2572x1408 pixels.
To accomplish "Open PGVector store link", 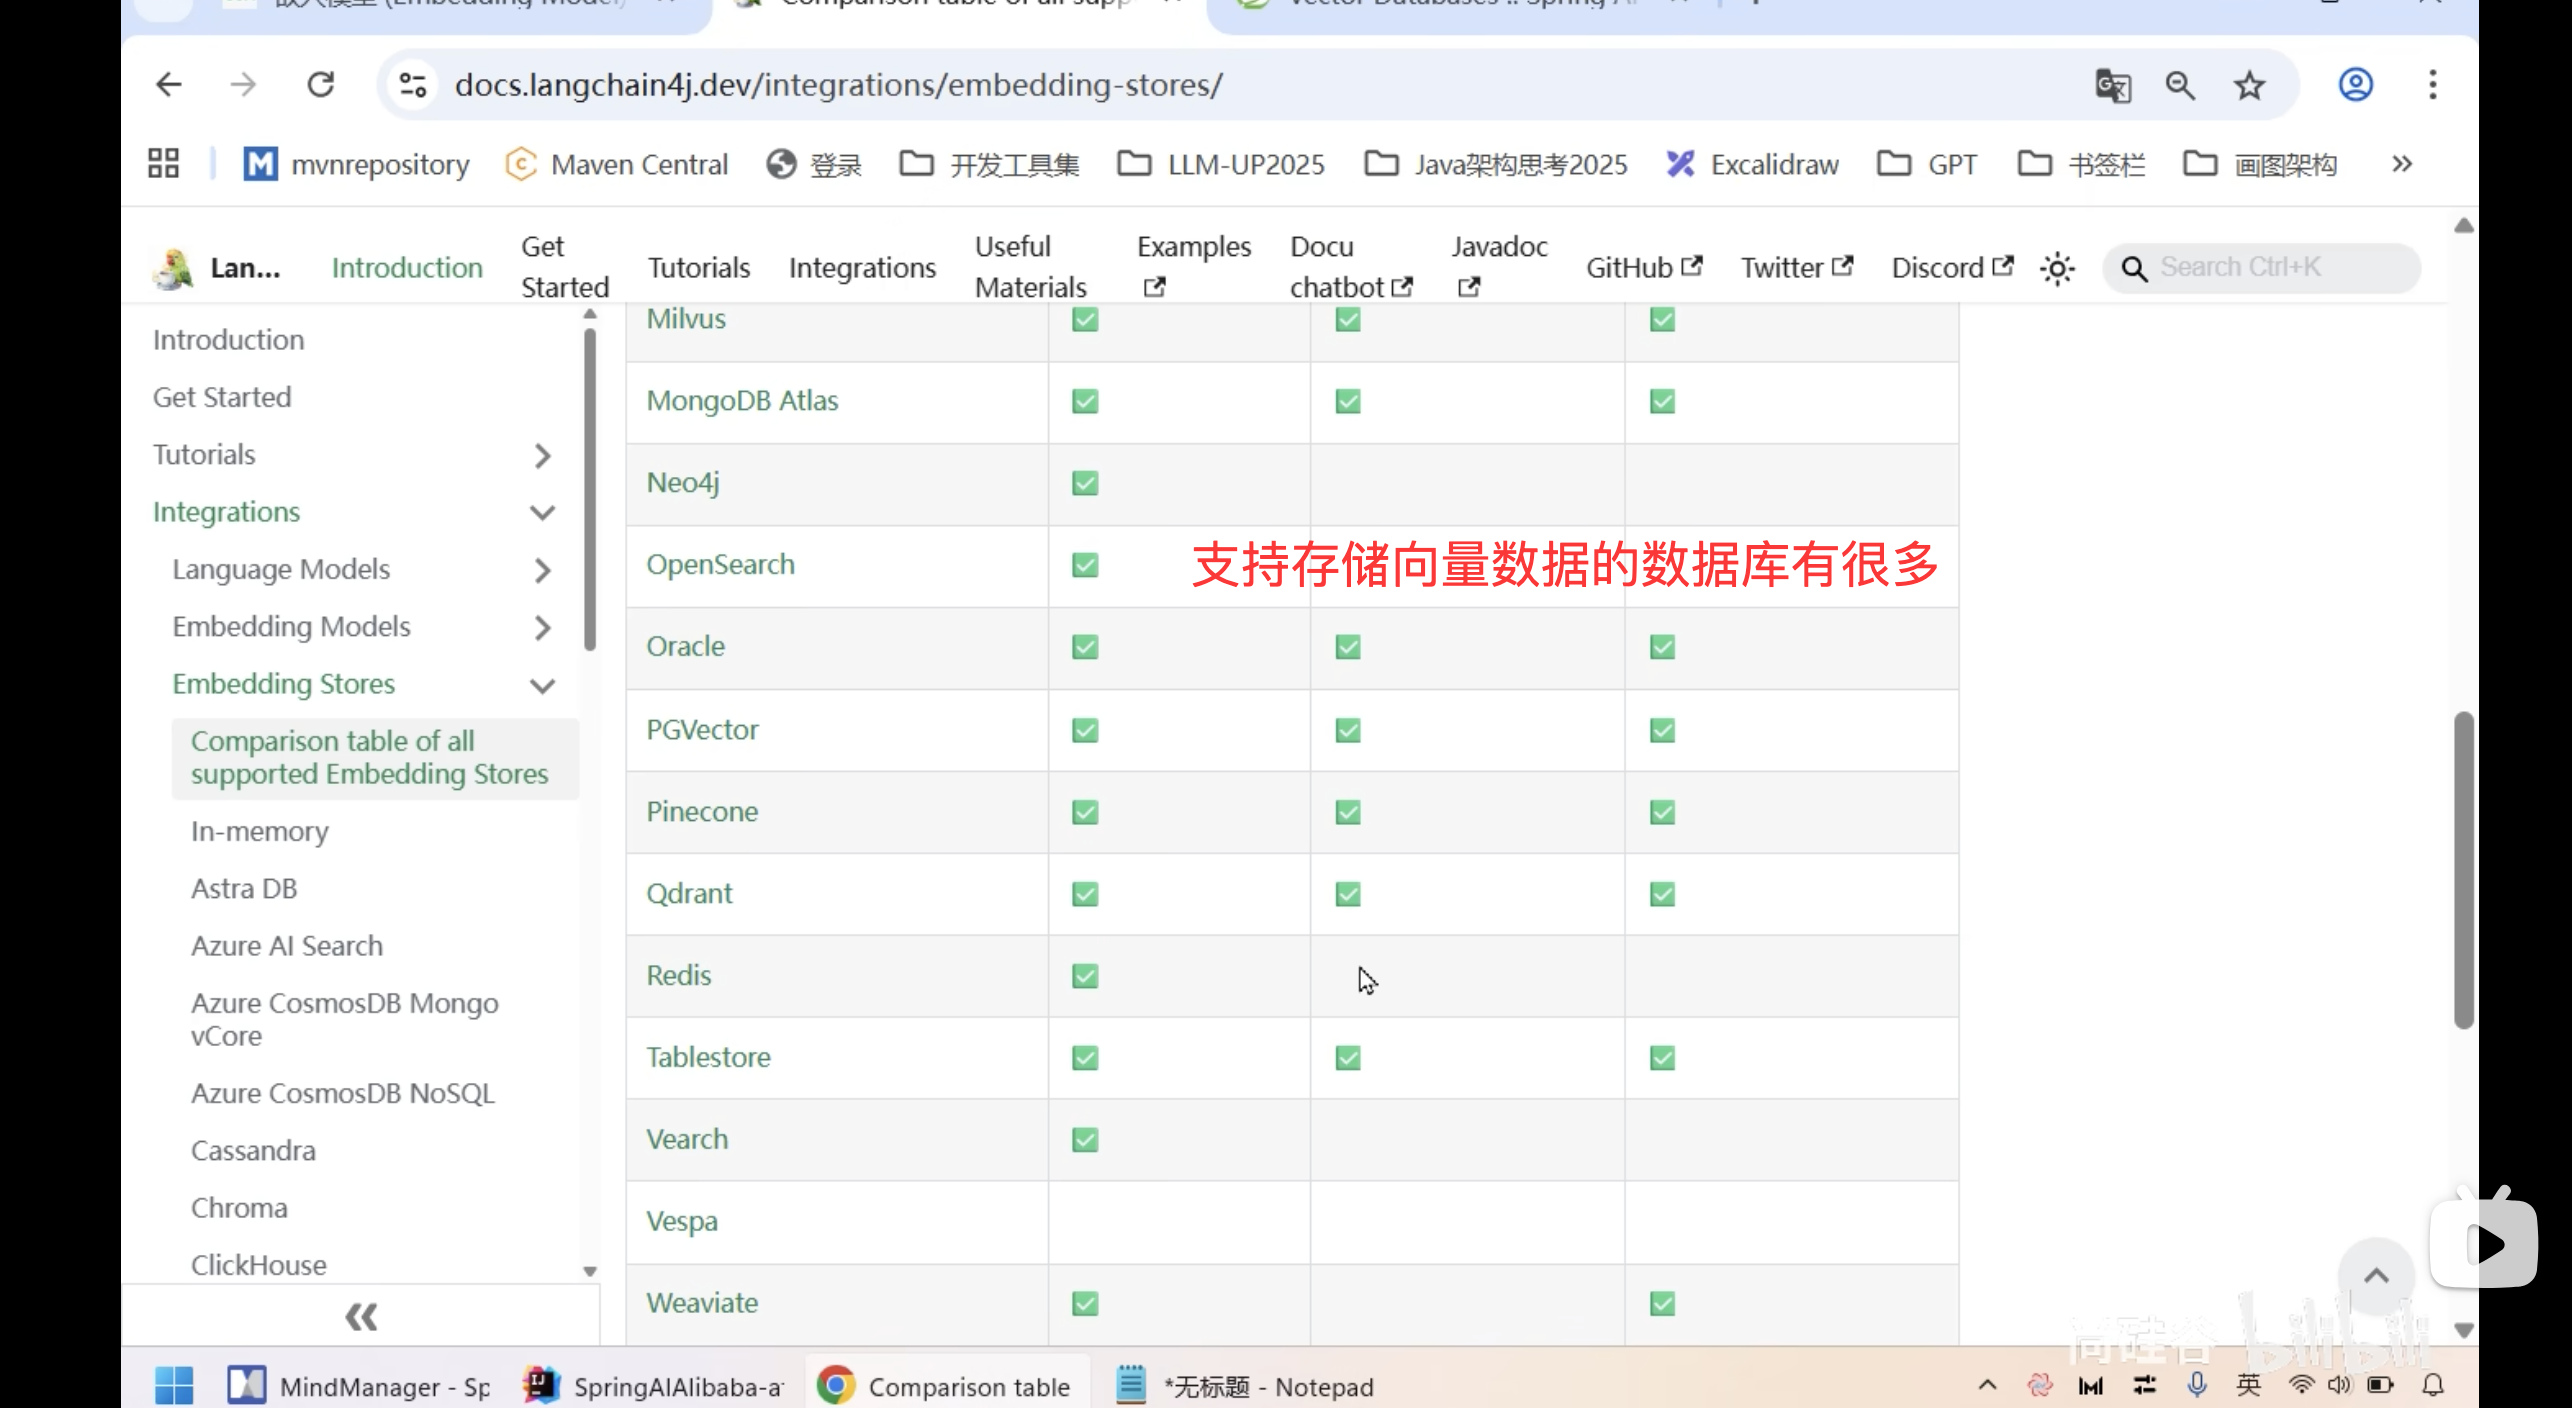I will click(x=702, y=730).
